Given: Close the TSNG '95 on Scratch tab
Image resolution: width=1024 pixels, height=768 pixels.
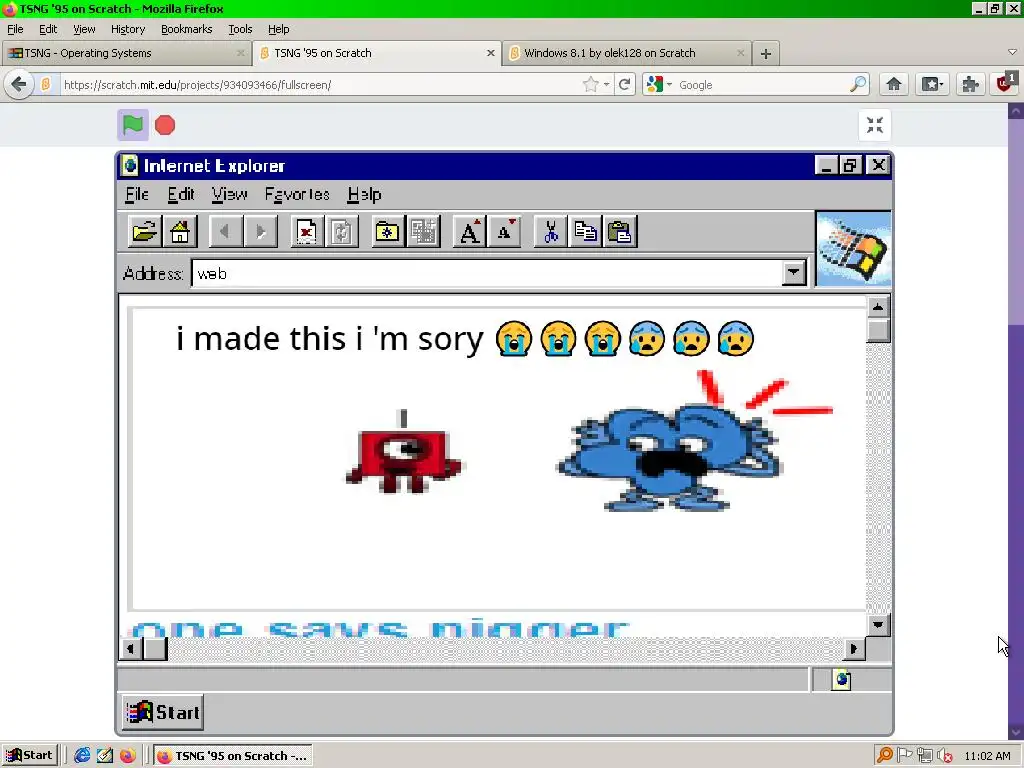Looking at the screenshot, I should coord(490,53).
